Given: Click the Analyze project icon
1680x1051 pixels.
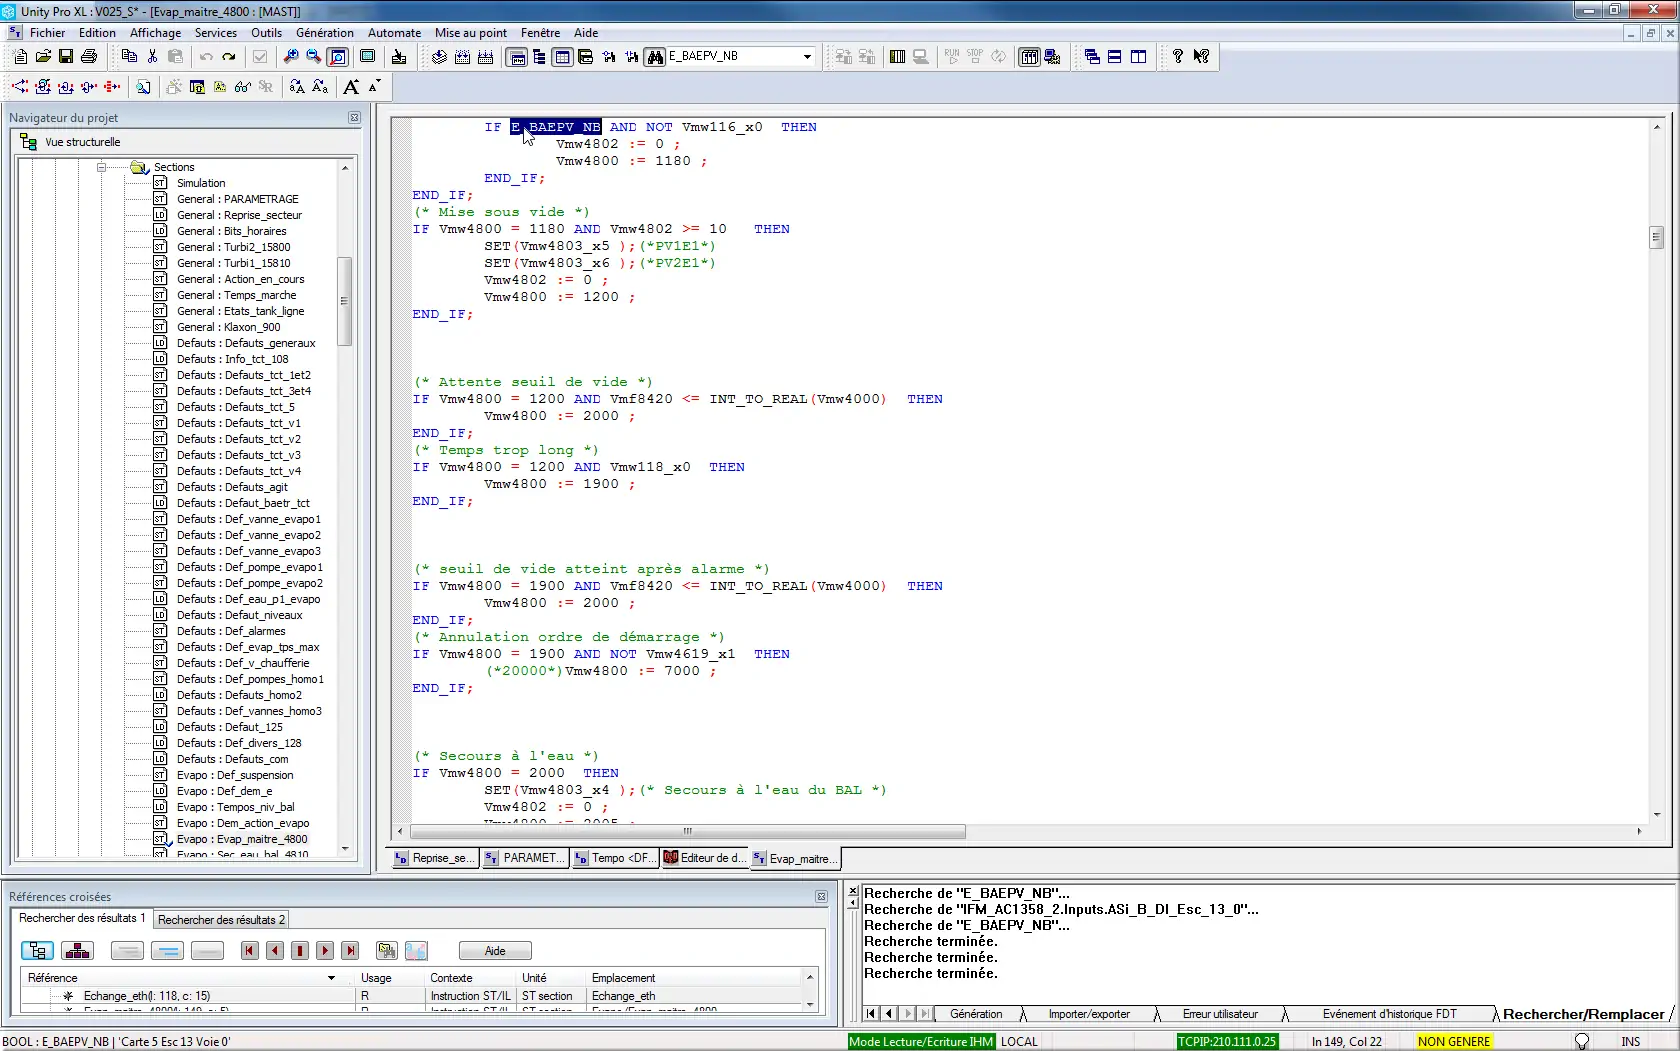Looking at the screenshot, I should click(439, 57).
